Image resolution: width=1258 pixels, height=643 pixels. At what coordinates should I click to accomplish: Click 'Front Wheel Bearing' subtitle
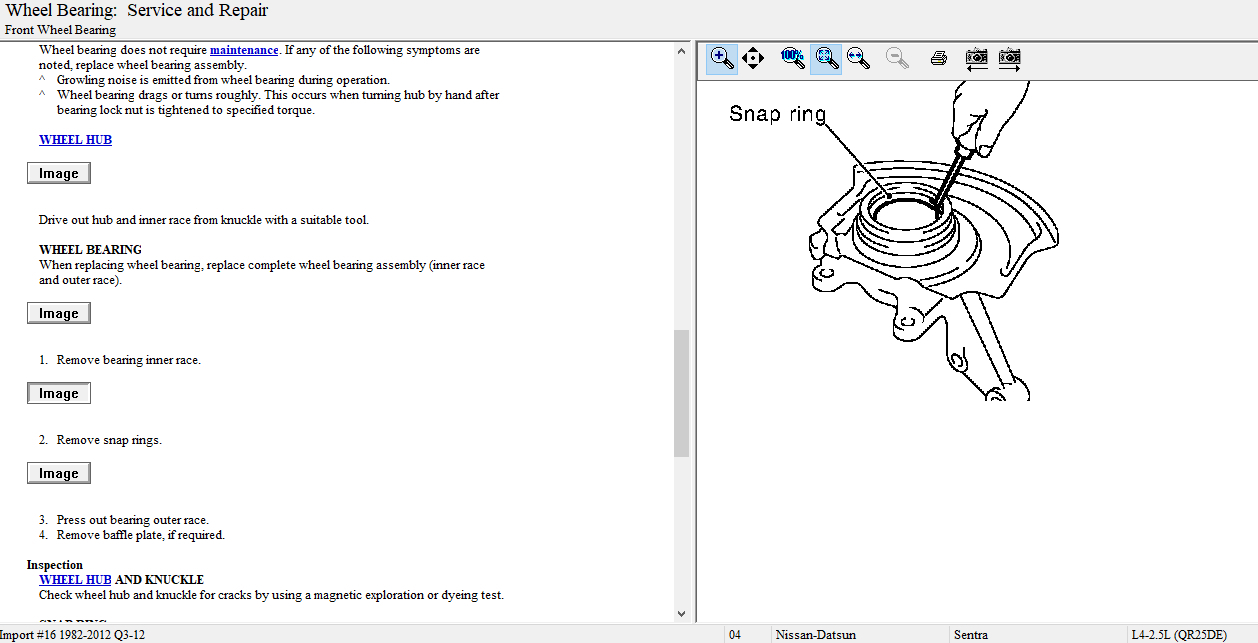point(60,30)
